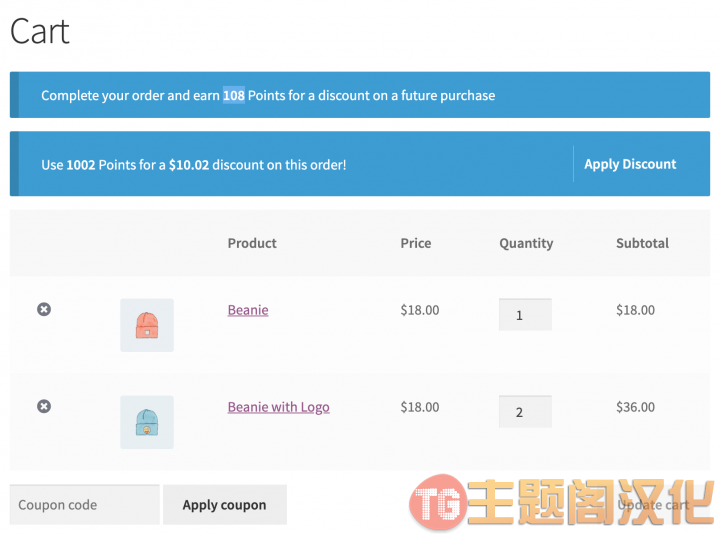Remove Beanie with Logo from cart
Image resolution: width=720 pixels, height=534 pixels.
[x=44, y=406]
